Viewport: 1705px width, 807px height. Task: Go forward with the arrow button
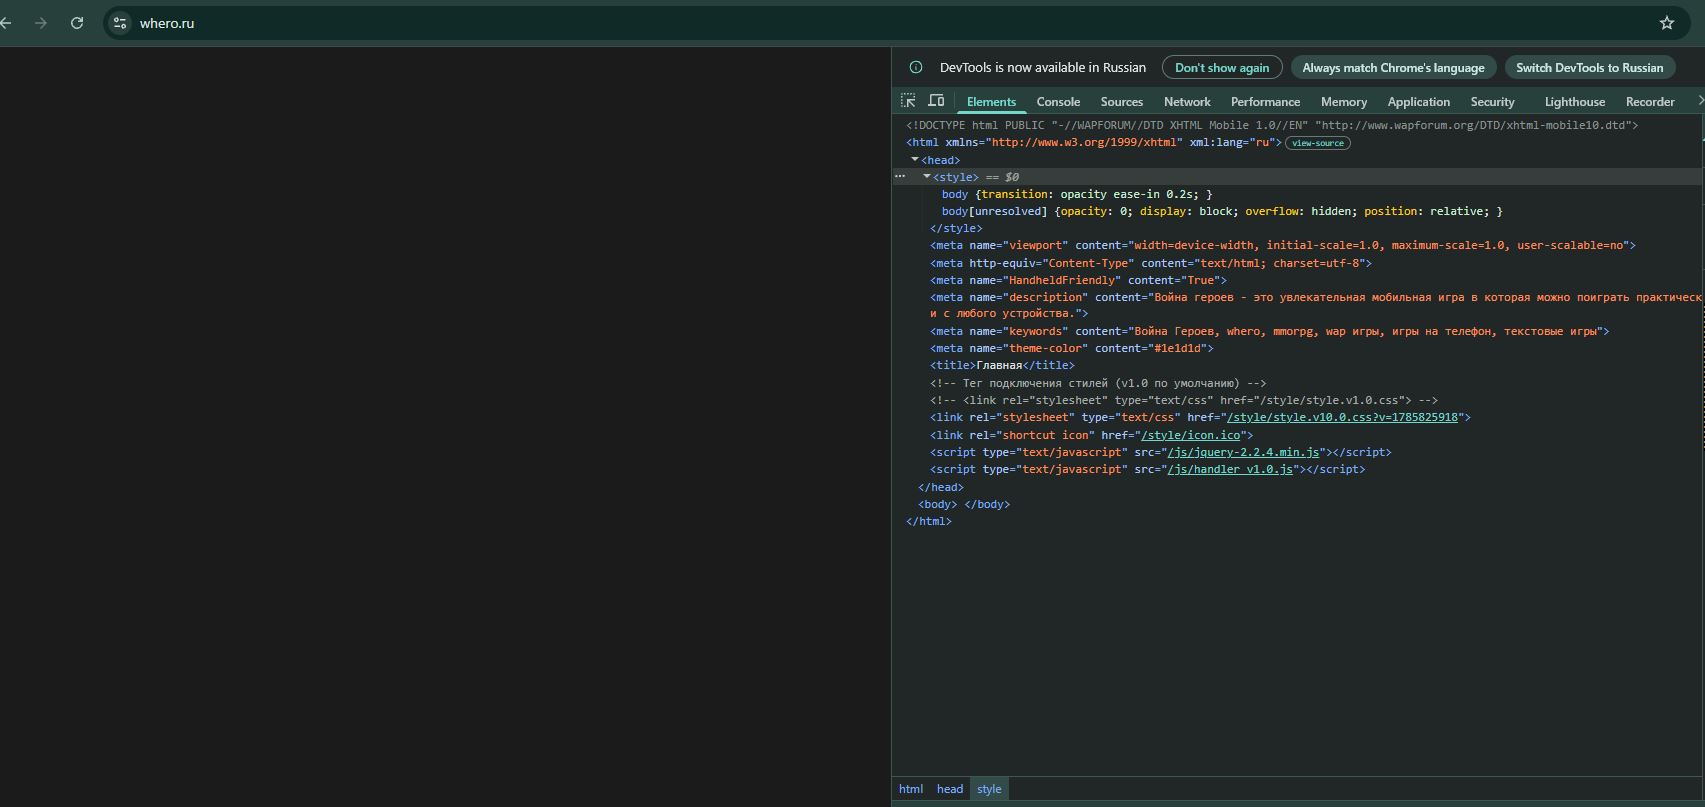[x=41, y=23]
